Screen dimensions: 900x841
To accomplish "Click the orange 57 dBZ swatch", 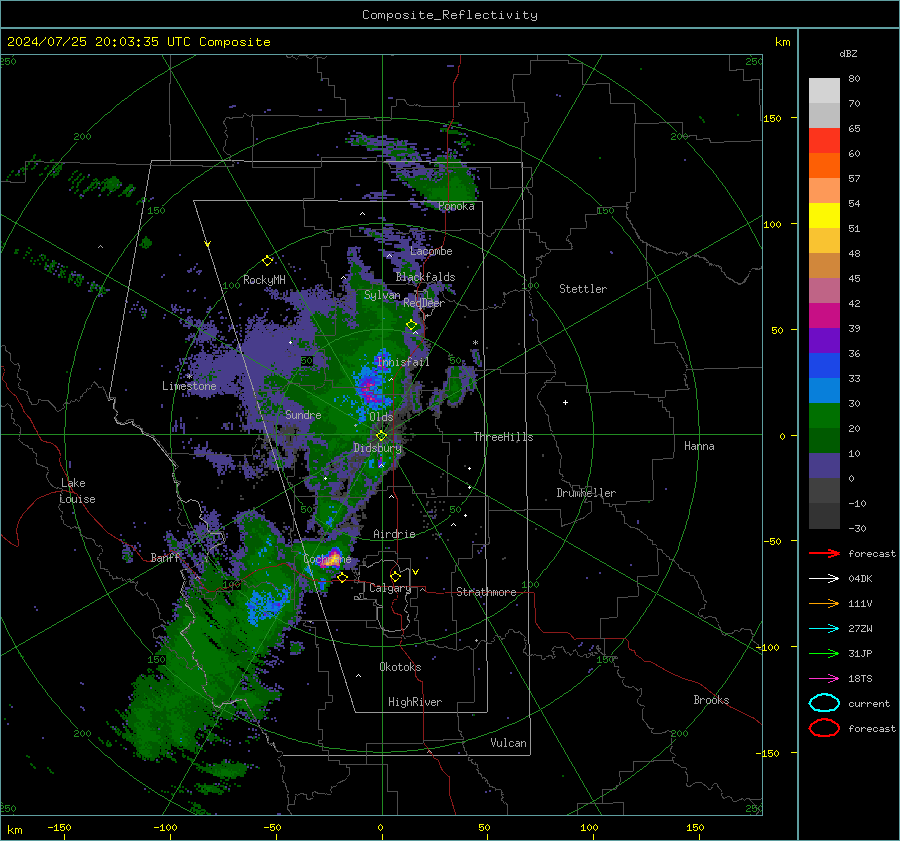I will pos(824,165).
